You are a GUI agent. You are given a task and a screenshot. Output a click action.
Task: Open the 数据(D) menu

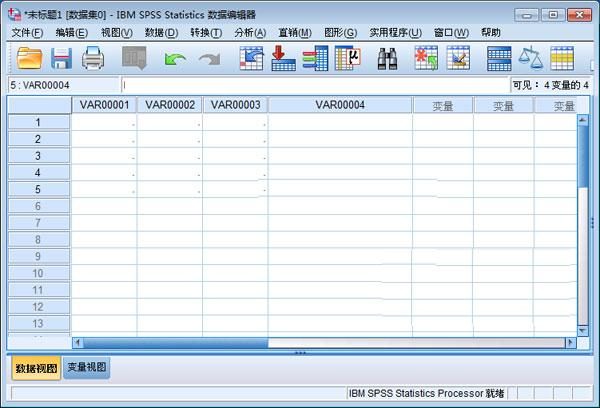click(x=161, y=33)
